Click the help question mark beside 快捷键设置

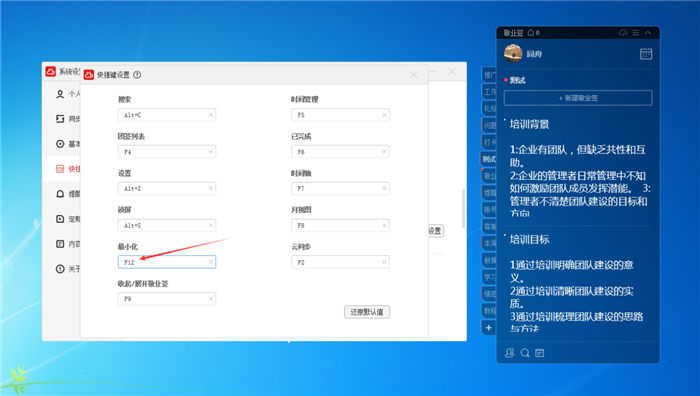point(137,75)
